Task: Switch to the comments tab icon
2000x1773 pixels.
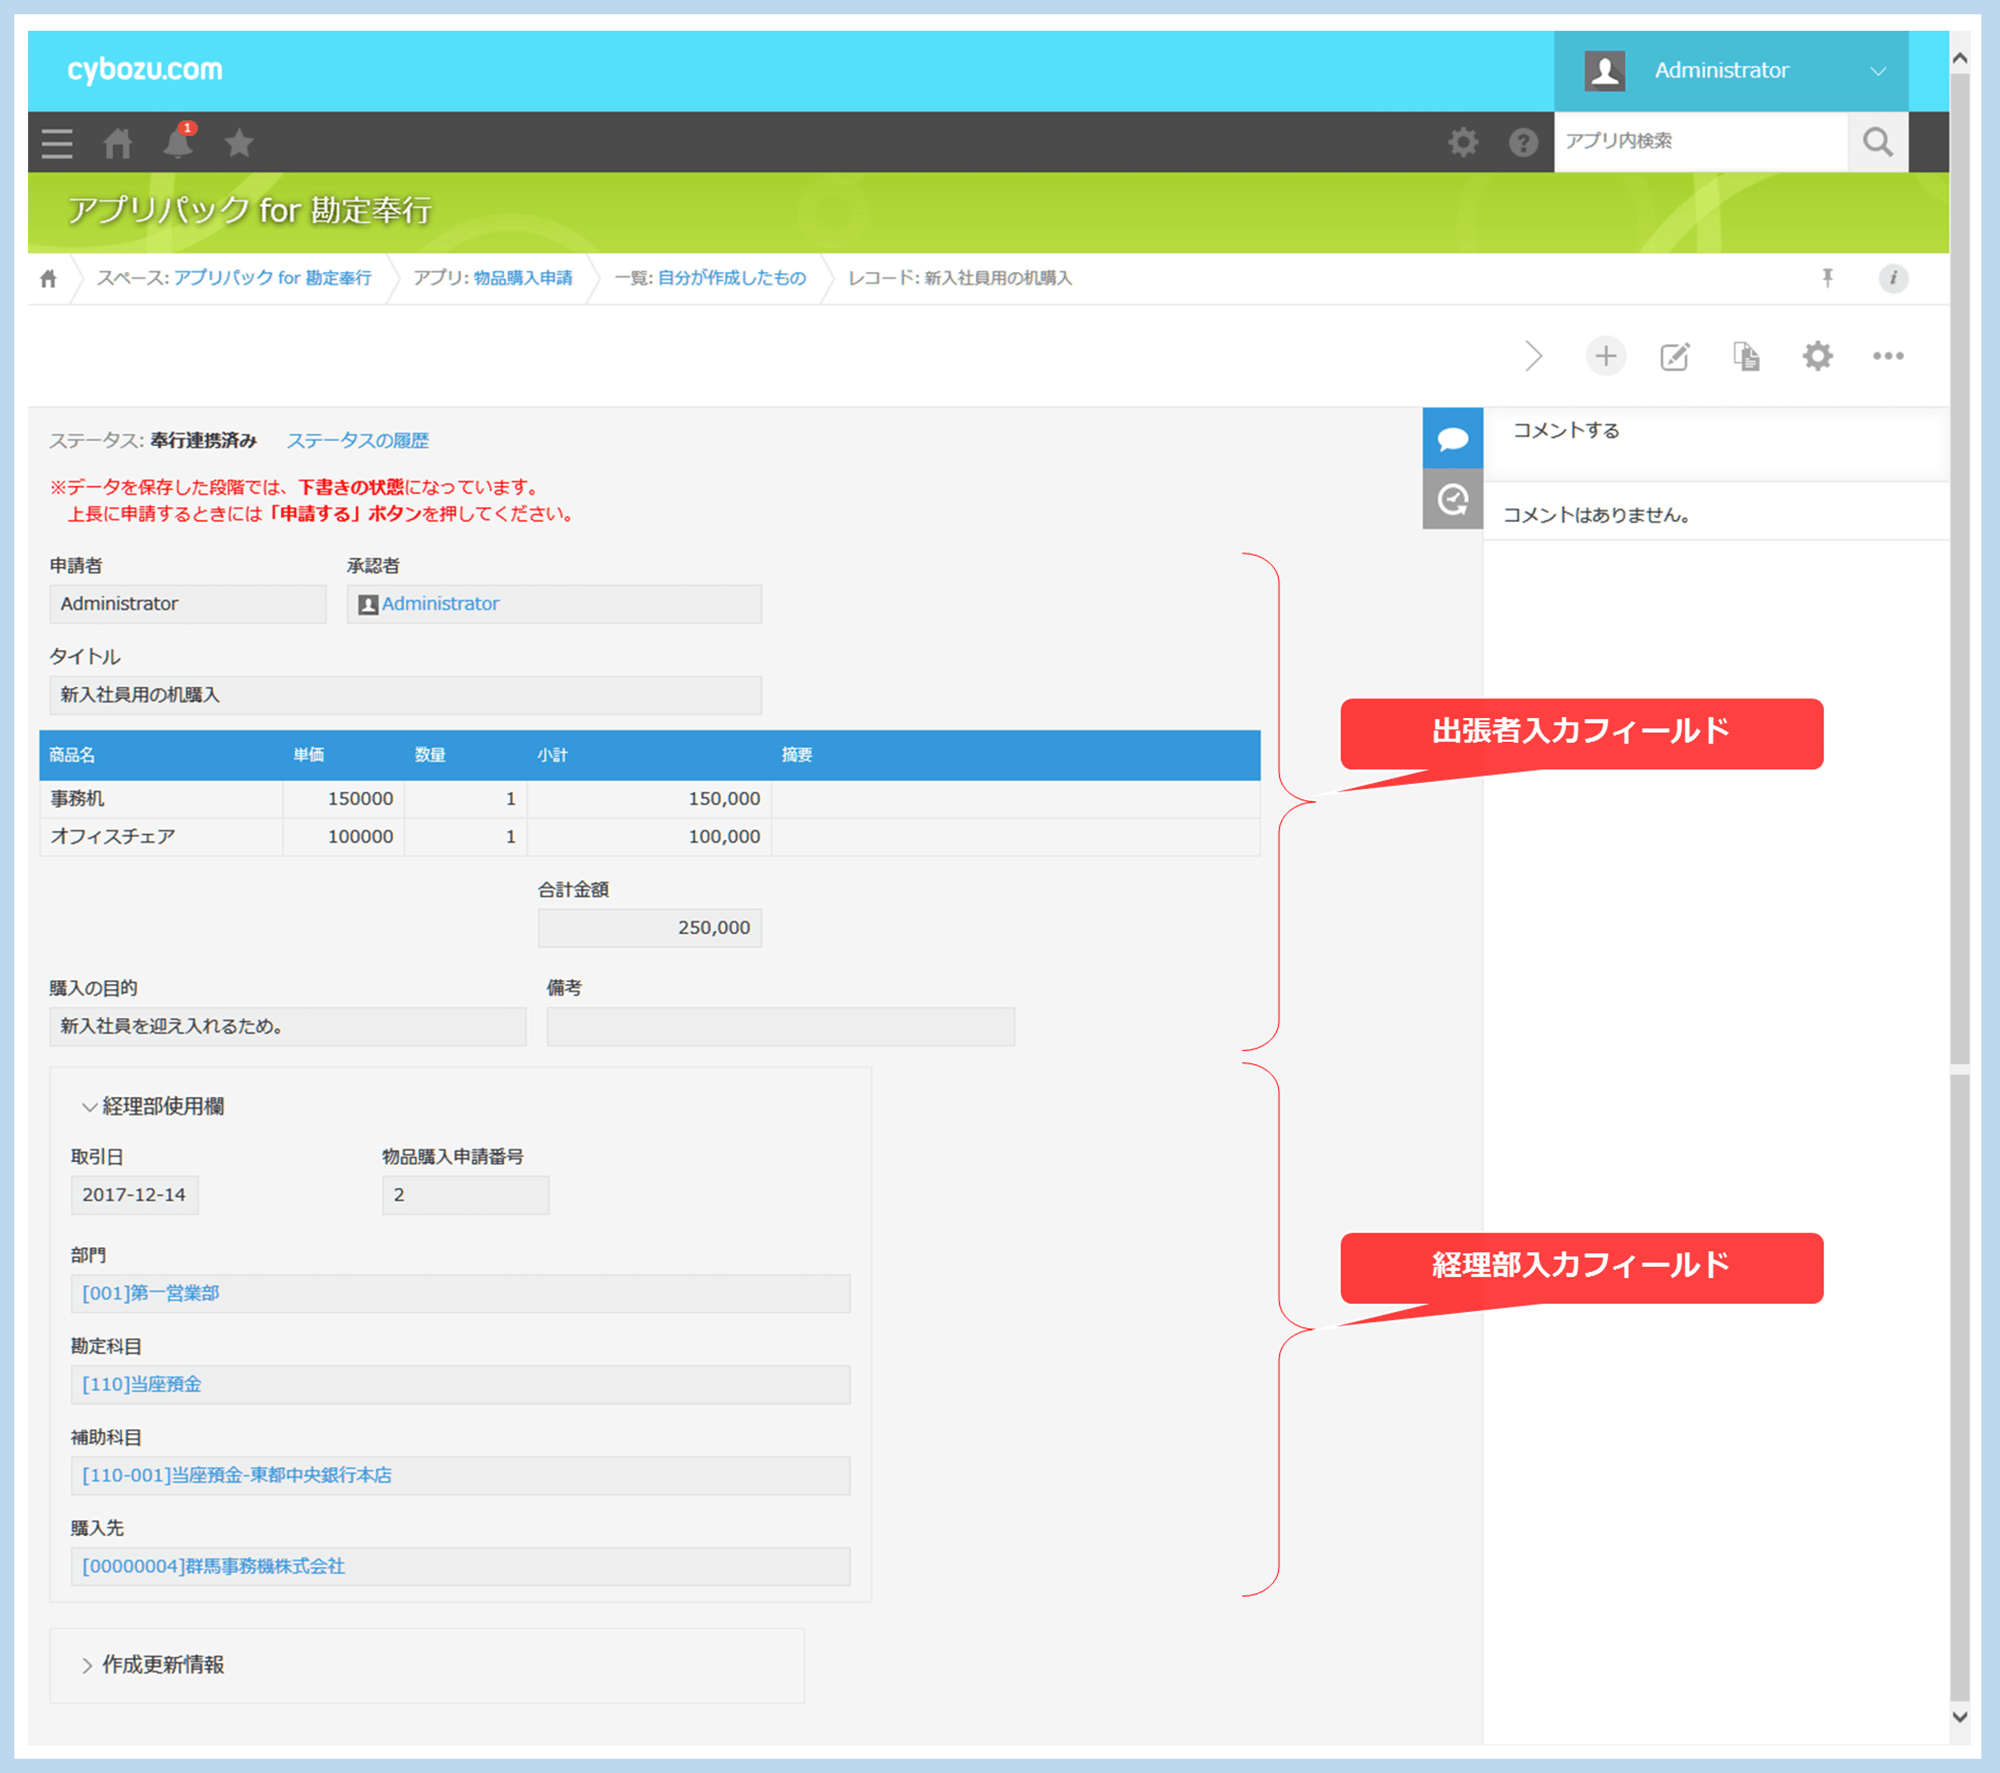Action: [1452, 438]
